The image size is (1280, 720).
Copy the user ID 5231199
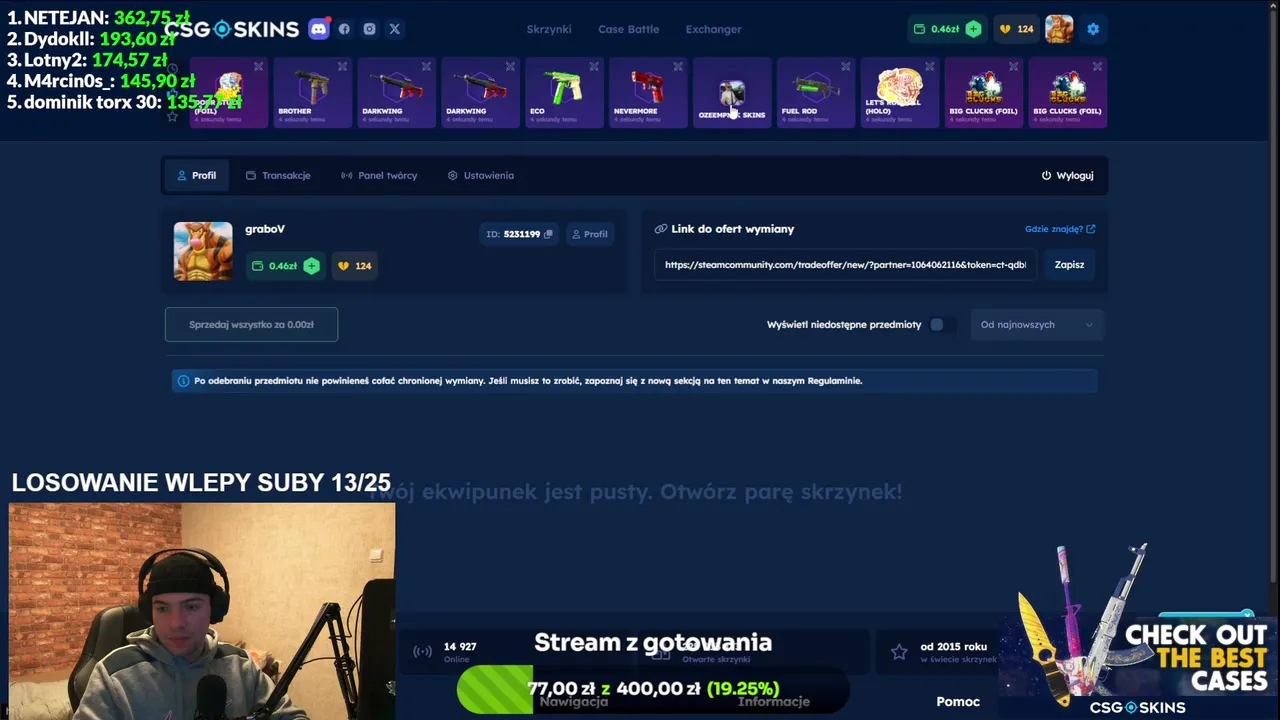547,234
